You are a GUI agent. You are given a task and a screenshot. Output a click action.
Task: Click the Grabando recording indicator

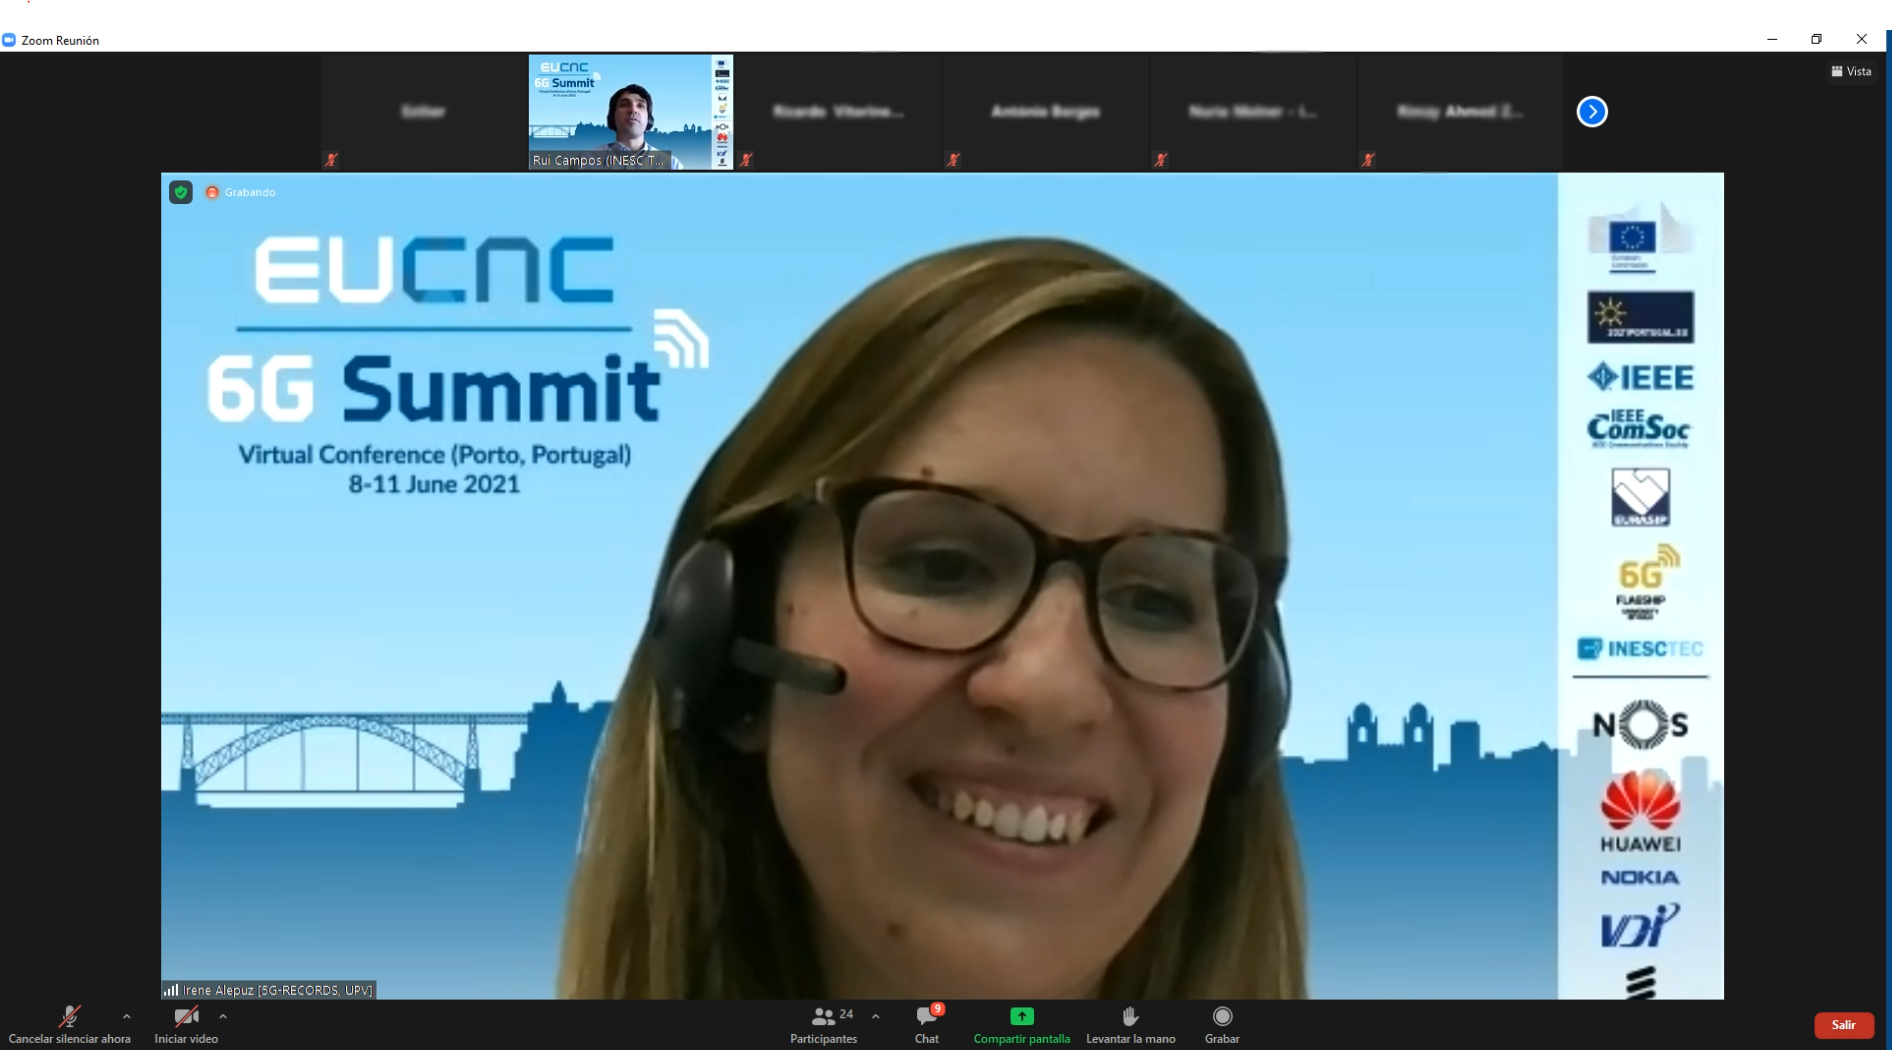coord(241,192)
